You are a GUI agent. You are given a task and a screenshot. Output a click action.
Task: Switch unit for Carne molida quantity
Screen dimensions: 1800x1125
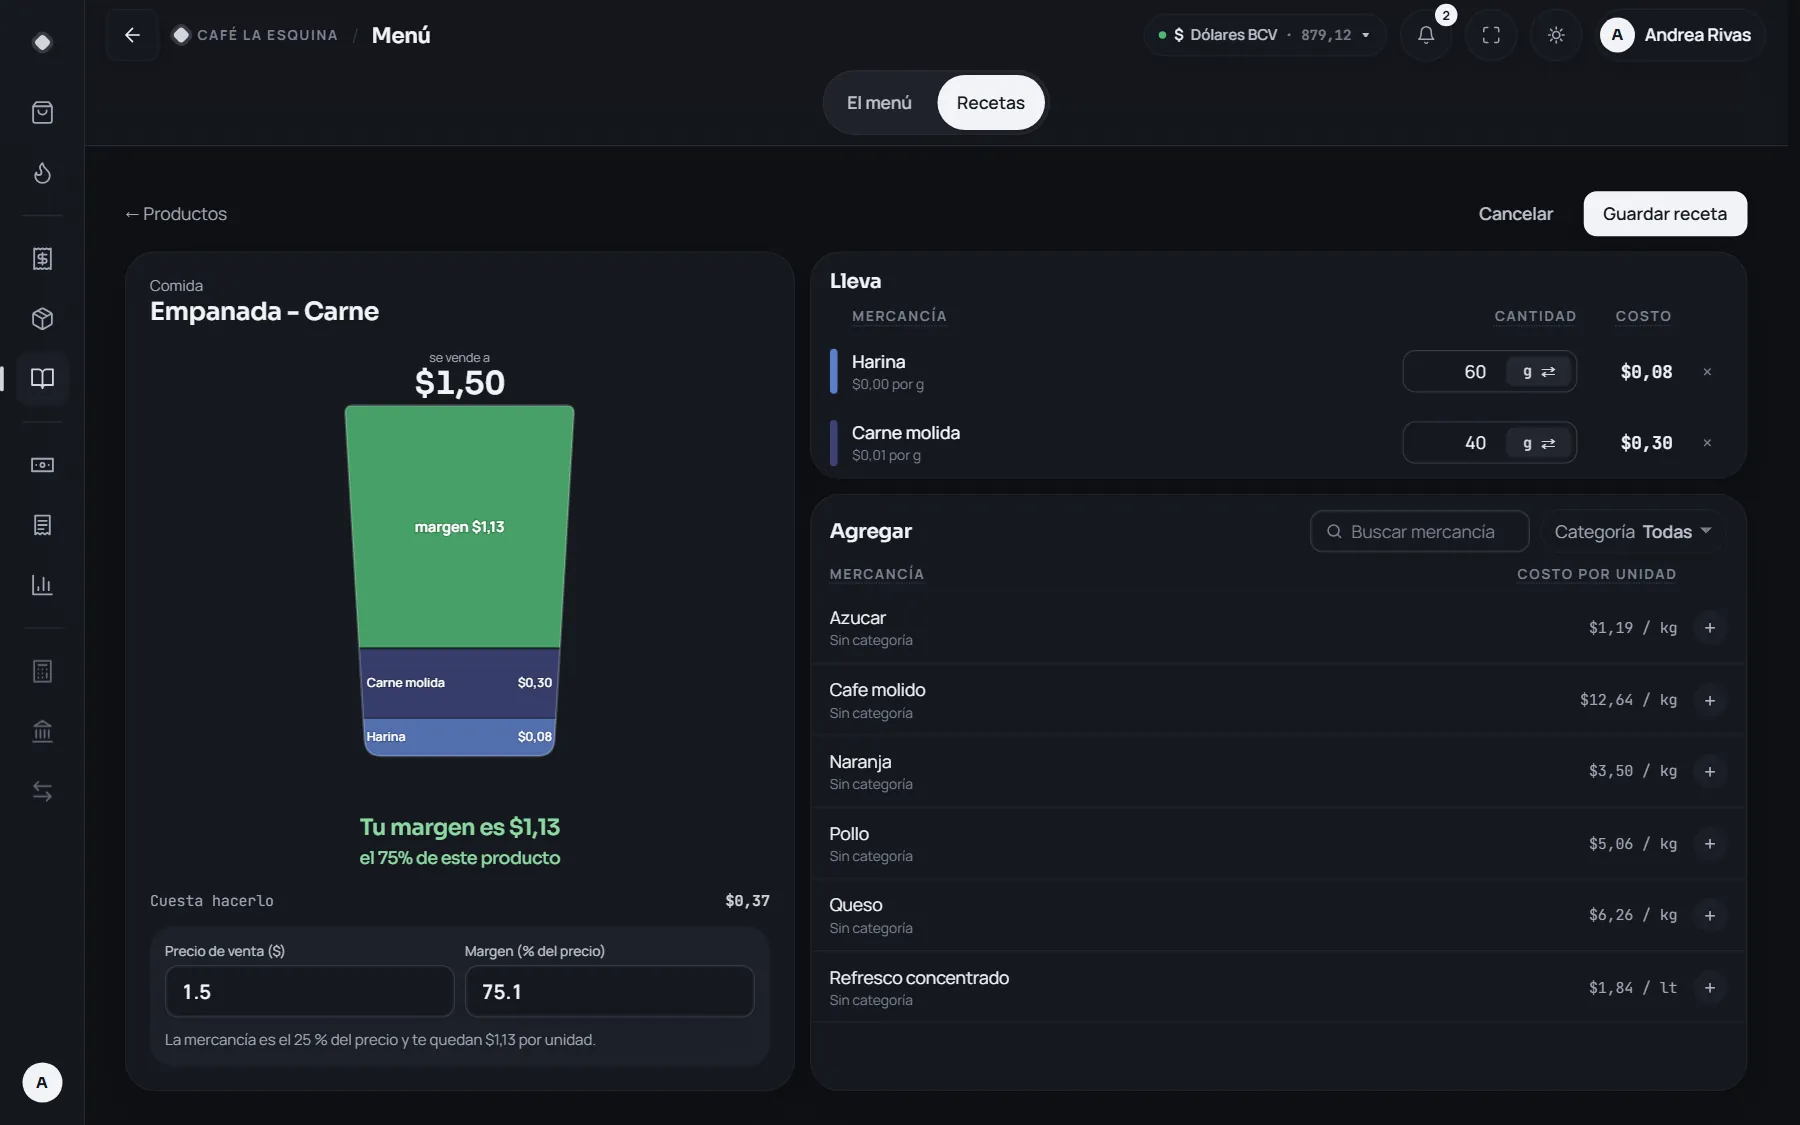(1538, 443)
